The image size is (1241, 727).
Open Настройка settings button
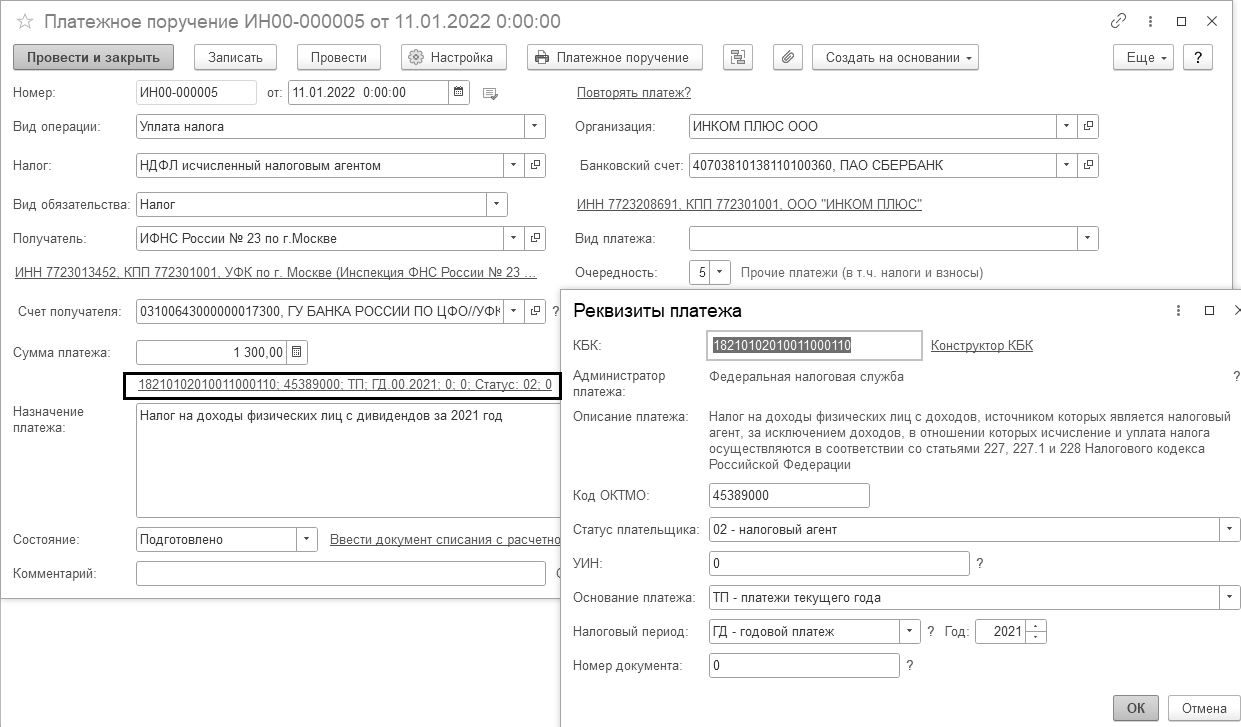tap(454, 57)
